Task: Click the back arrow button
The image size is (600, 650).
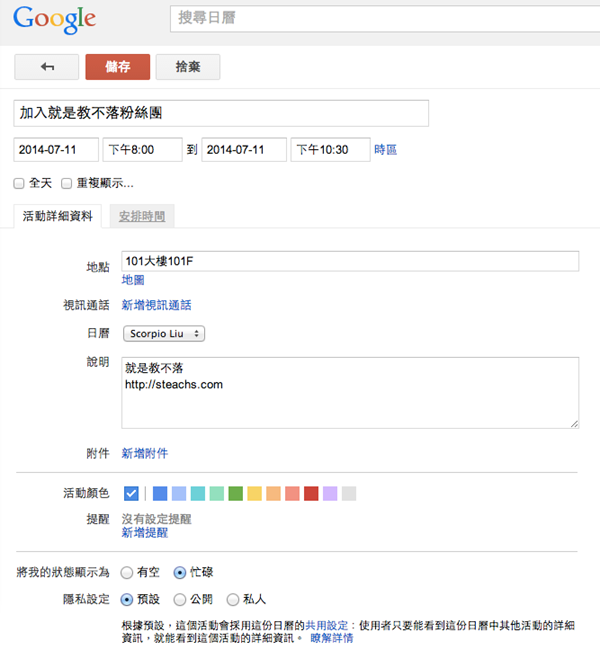Action: tap(47, 67)
